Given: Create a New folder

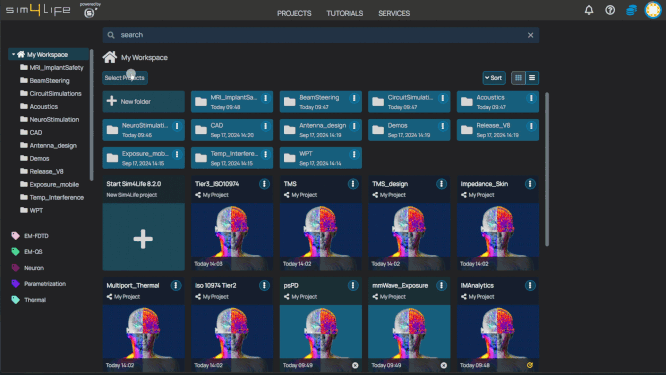Looking at the screenshot, I should [x=144, y=102].
